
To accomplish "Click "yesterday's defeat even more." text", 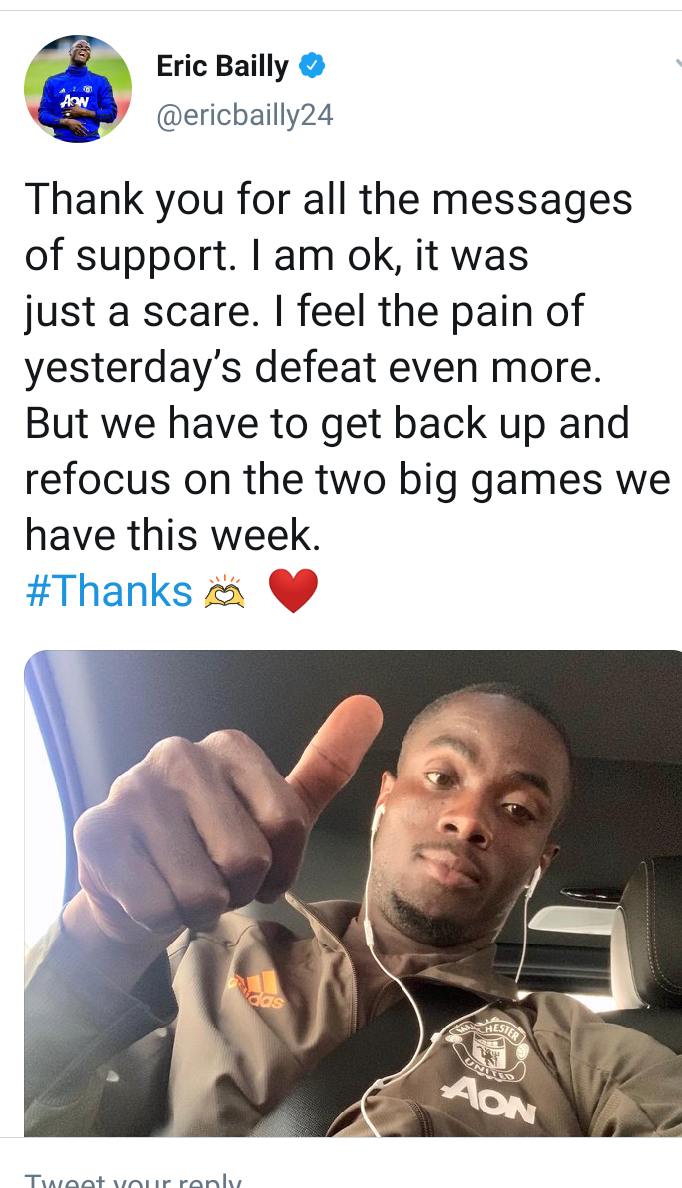I will click(x=313, y=367).
